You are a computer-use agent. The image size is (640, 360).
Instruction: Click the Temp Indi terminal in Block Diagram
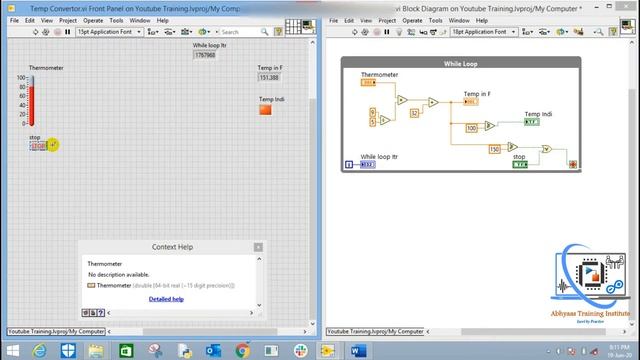tap(532, 122)
